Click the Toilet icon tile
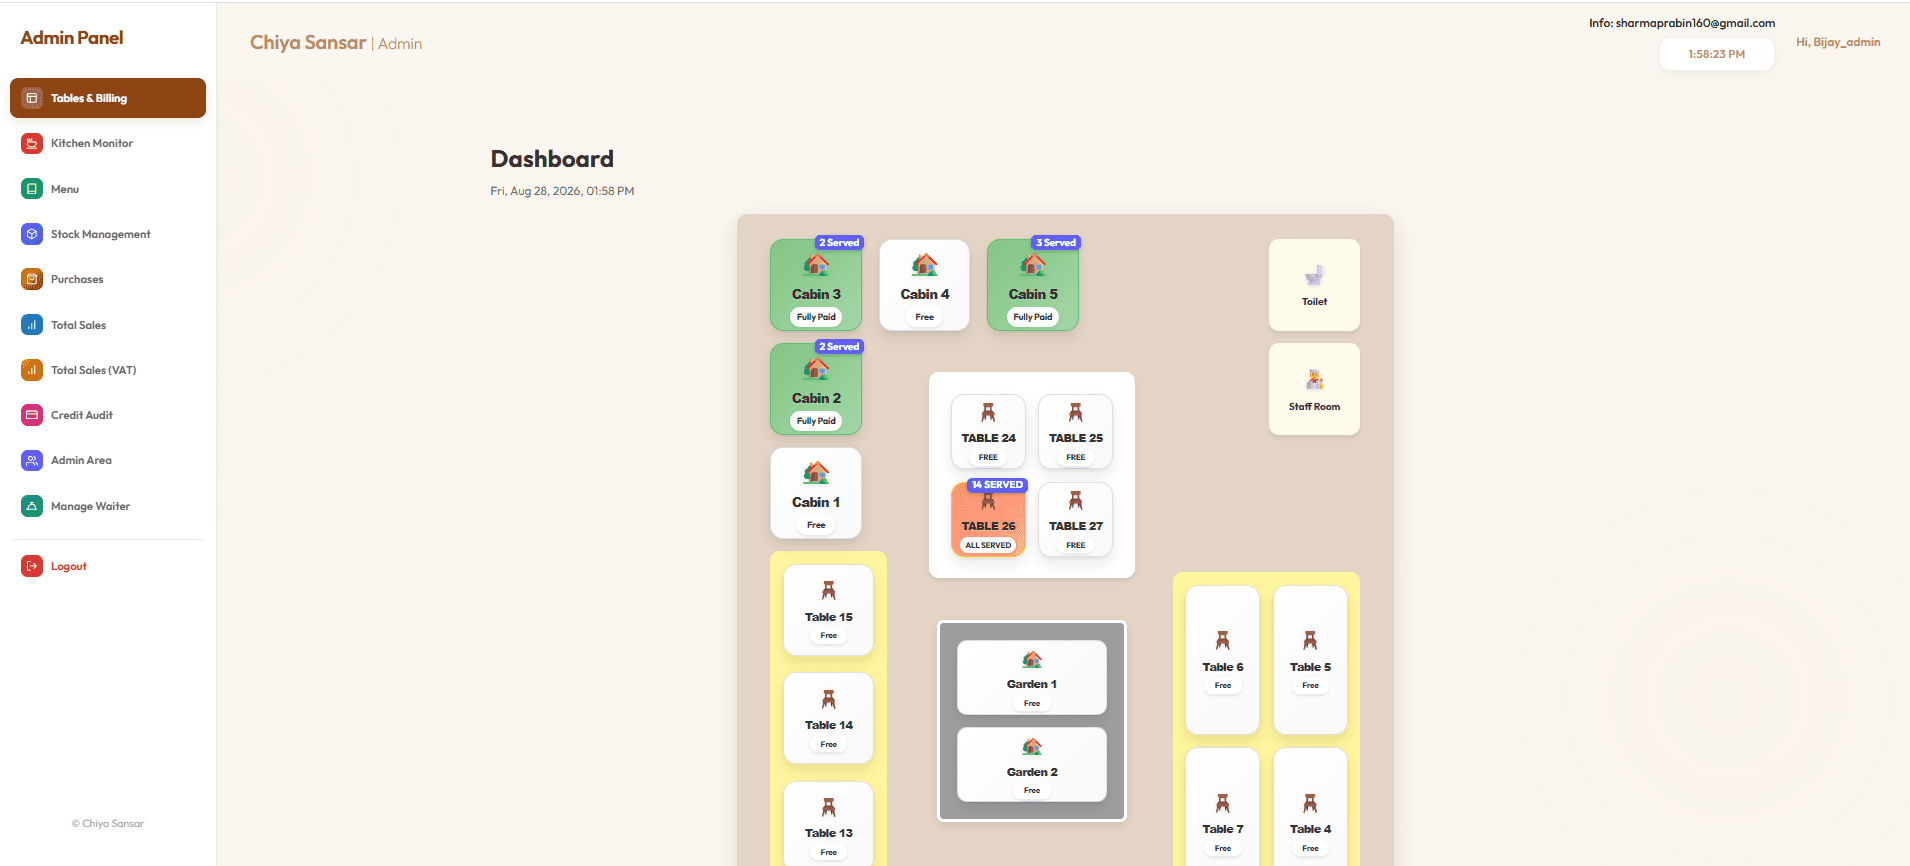The image size is (1910, 866). point(1314,285)
